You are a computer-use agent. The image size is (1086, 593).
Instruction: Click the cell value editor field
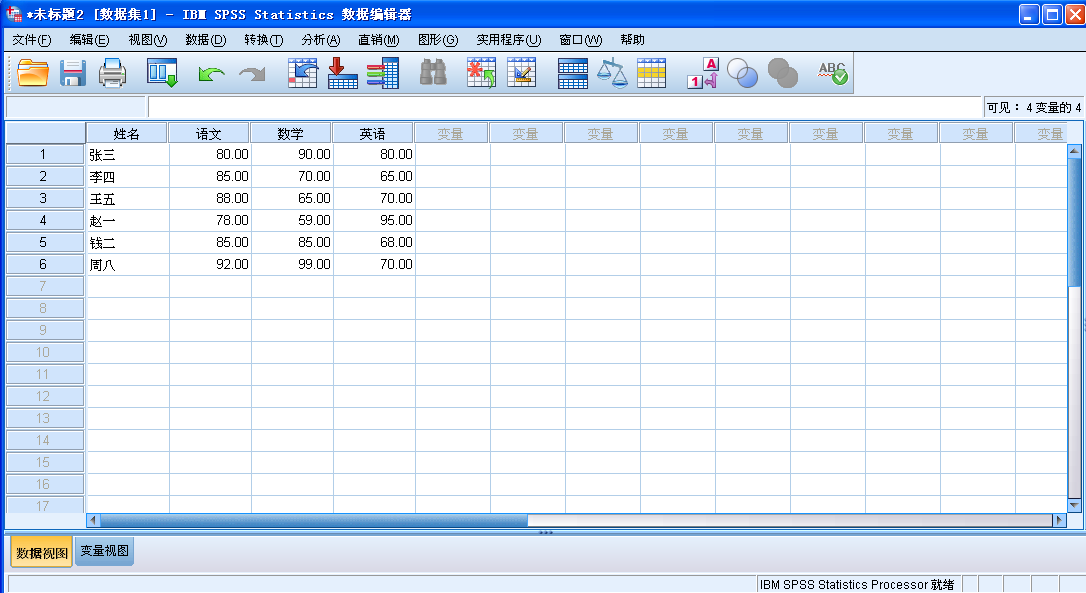point(564,107)
